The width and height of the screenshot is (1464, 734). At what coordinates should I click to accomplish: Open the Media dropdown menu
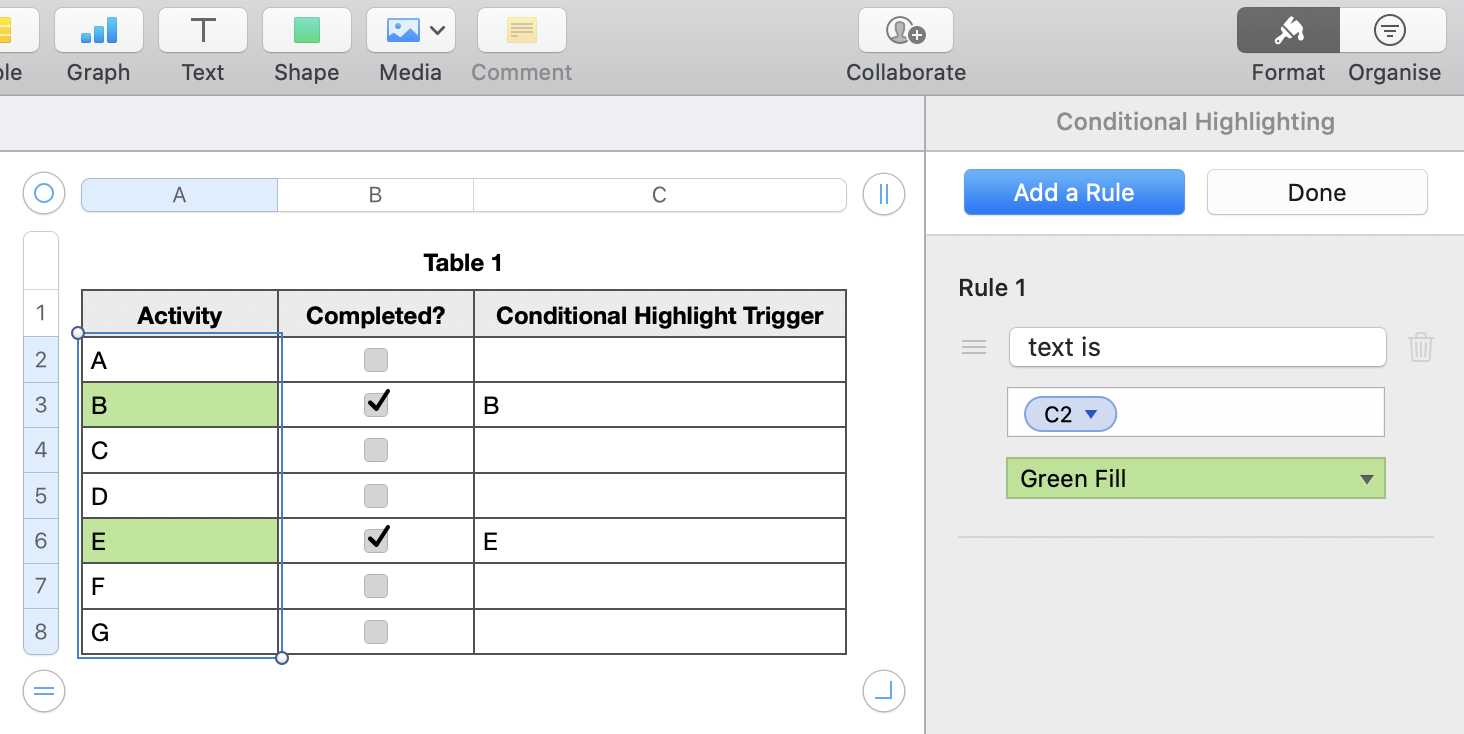tap(411, 31)
